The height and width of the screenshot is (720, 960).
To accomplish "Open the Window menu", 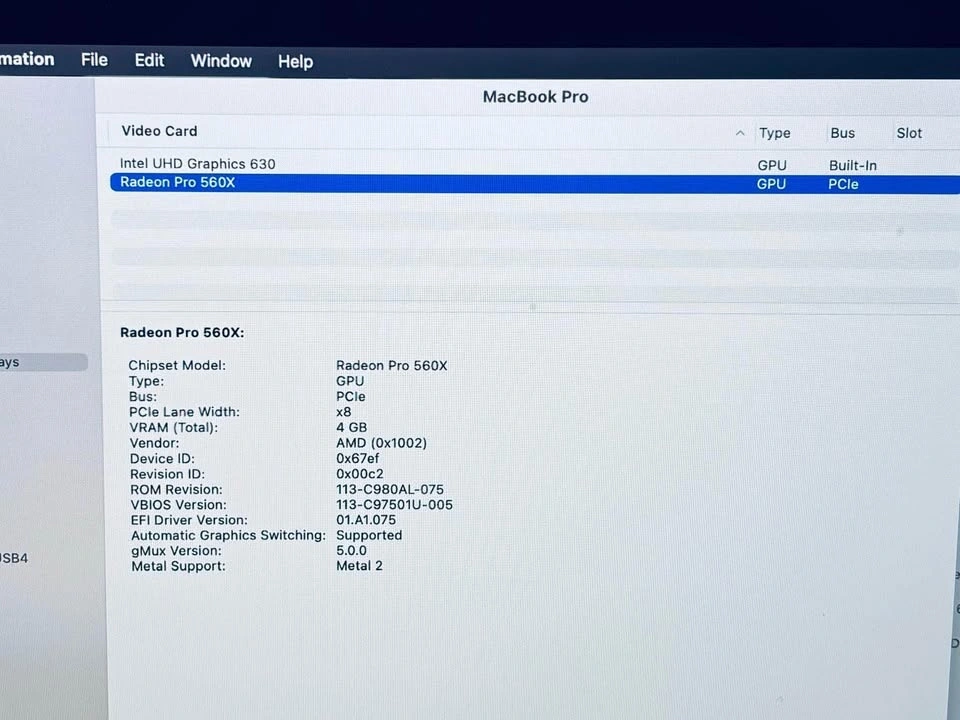I will click(221, 61).
